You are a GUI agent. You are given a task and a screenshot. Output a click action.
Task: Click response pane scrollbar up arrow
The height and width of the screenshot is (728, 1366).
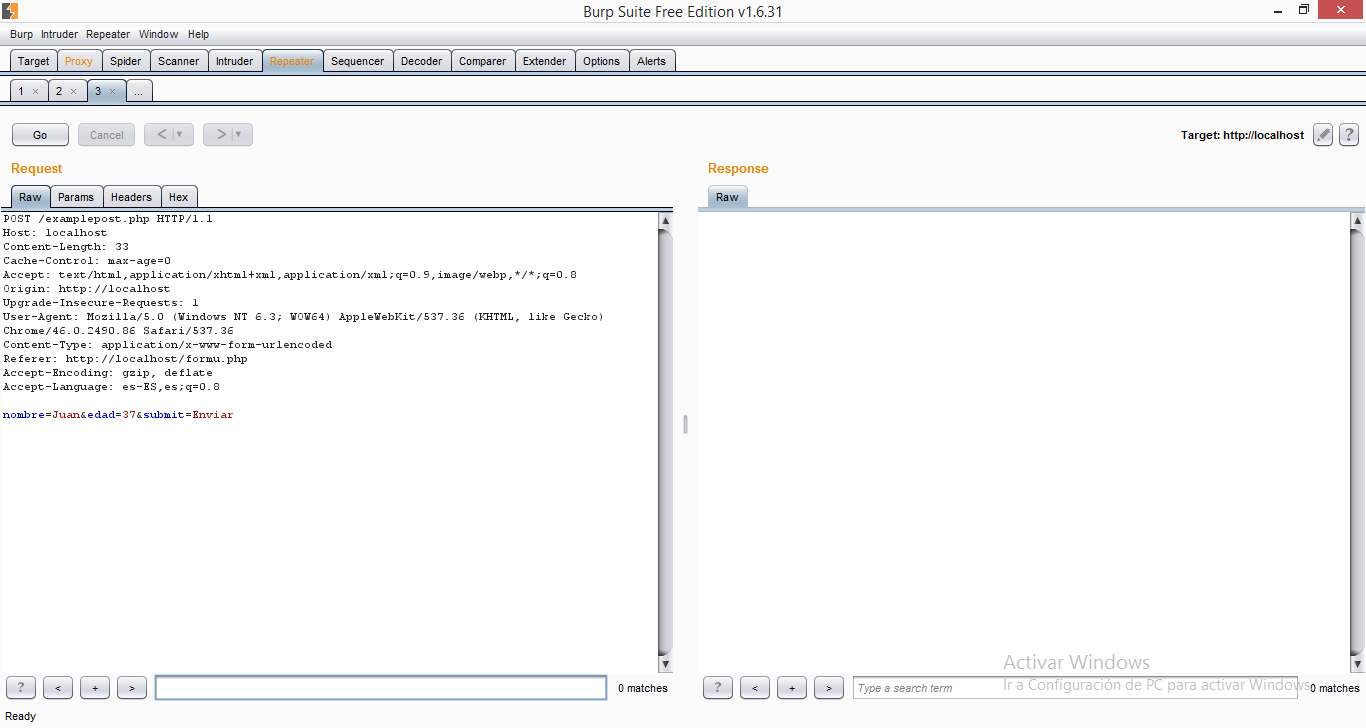tap(1357, 220)
